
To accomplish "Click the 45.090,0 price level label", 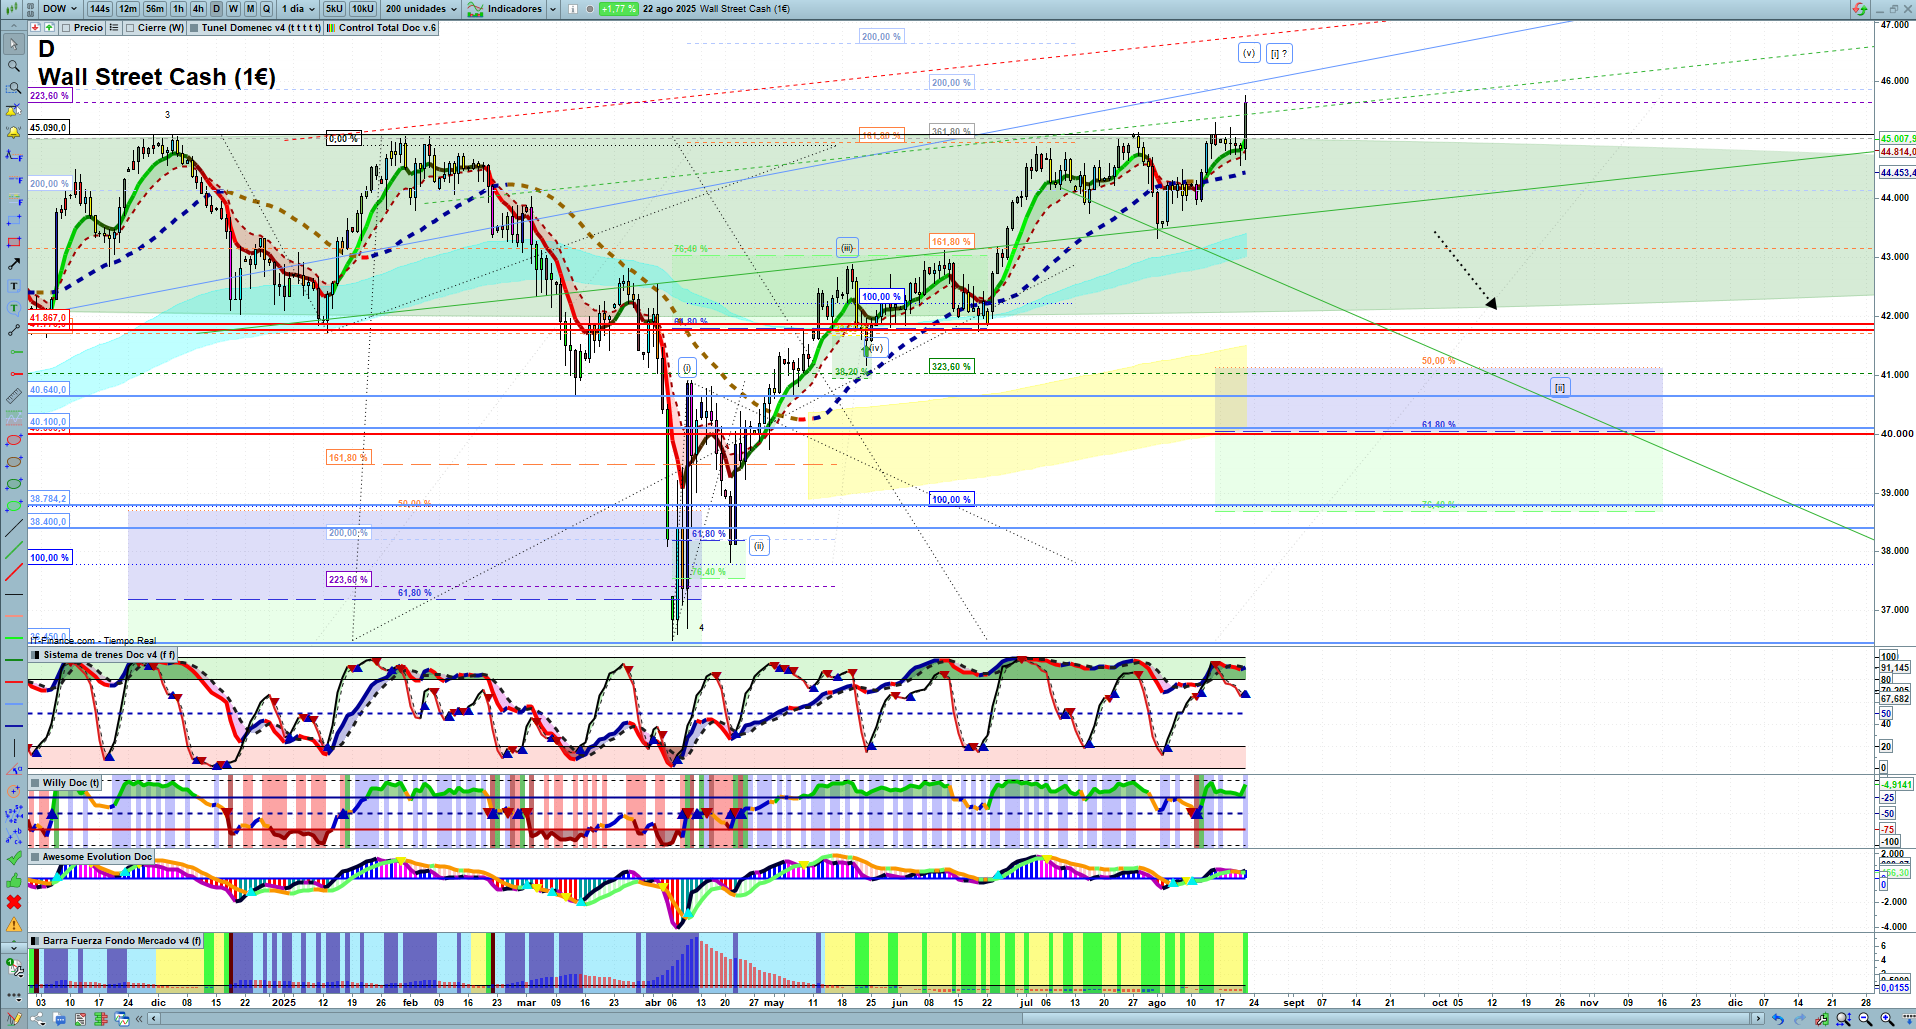I will [x=48, y=128].
